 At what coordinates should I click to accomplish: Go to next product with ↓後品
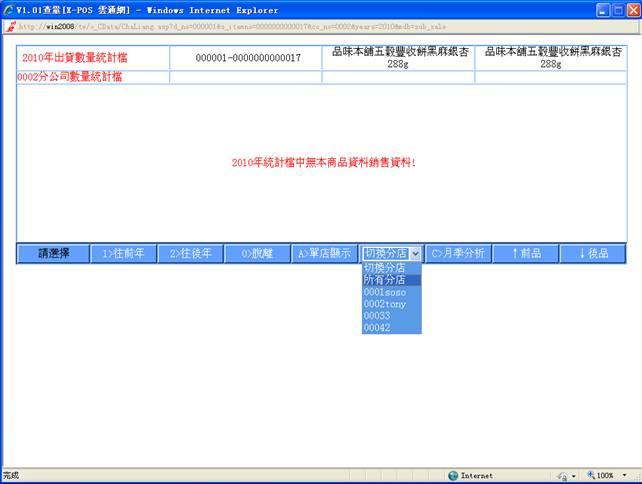click(593, 254)
